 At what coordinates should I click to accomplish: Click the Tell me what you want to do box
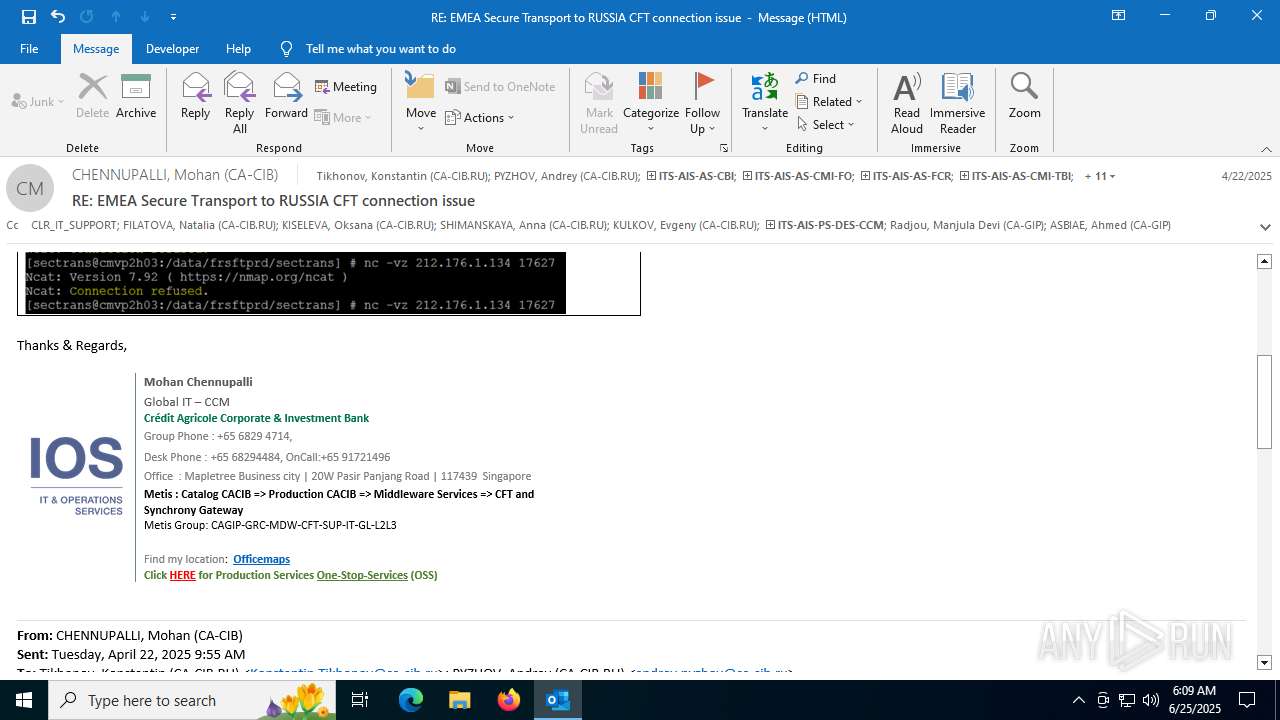point(380,48)
